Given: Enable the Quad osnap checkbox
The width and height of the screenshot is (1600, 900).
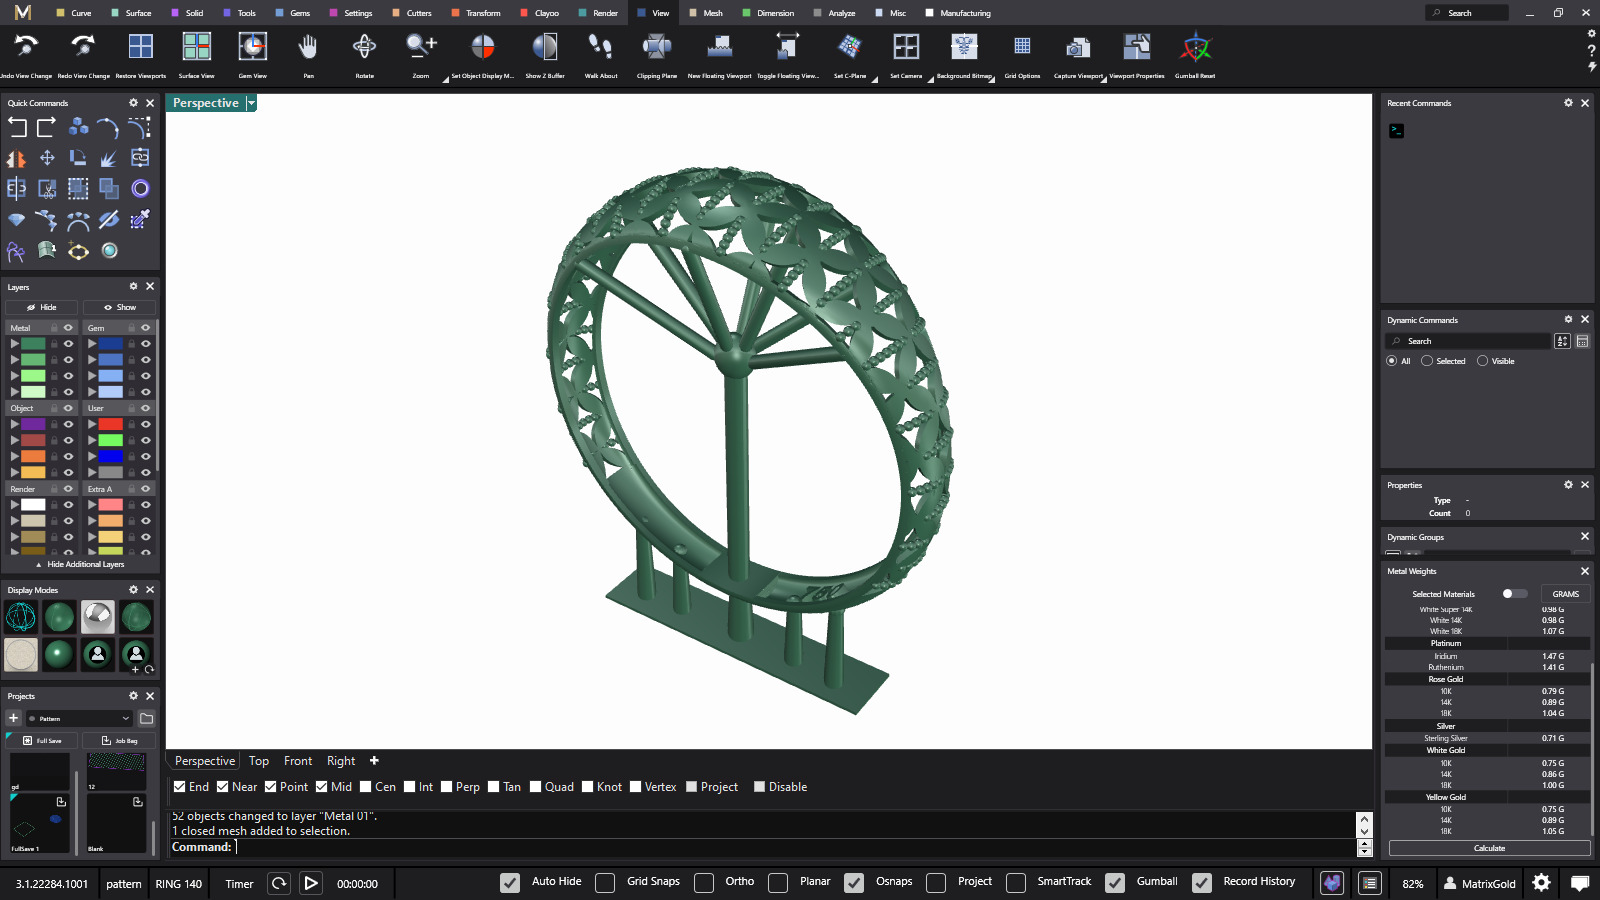Looking at the screenshot, I should click(536, 787).
